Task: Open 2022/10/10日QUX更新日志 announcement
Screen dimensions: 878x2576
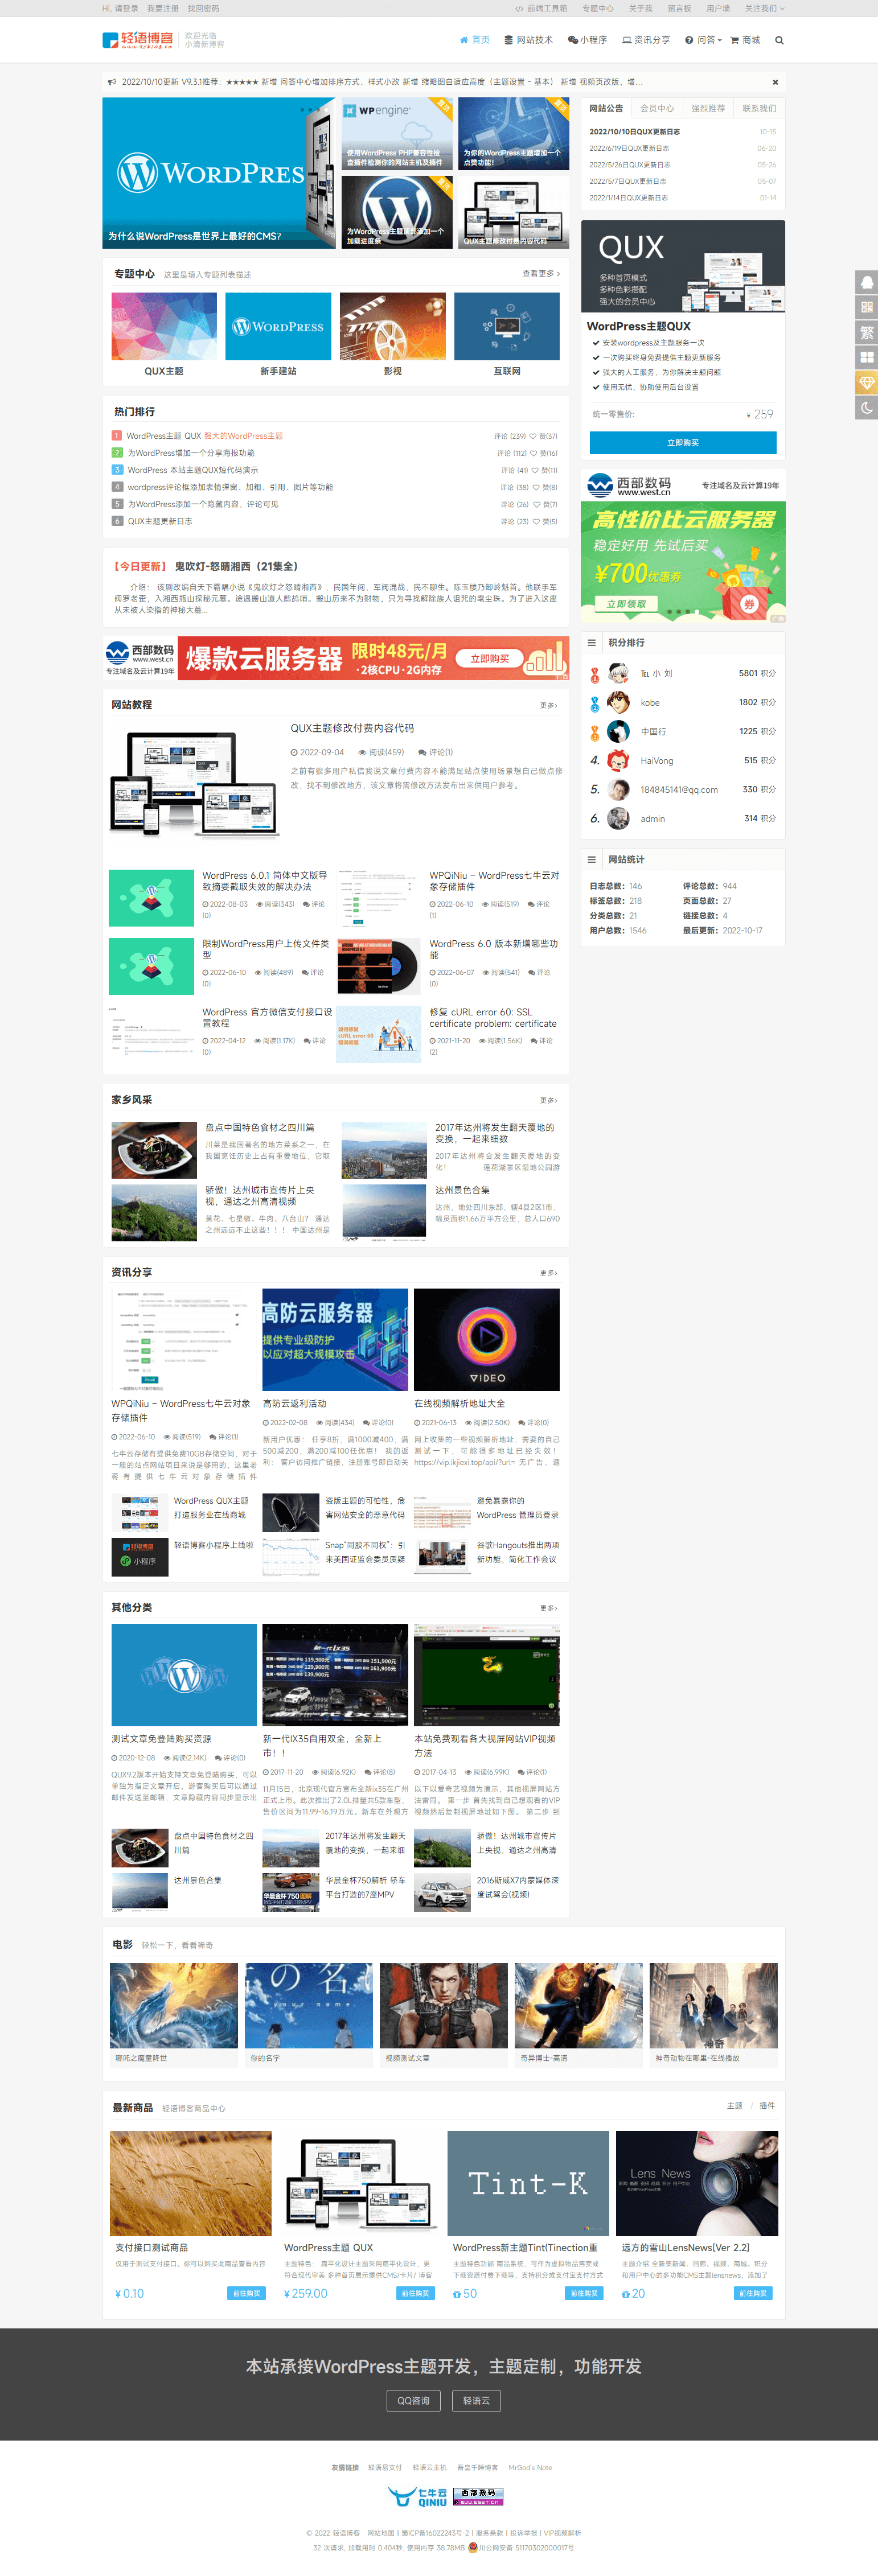Action: pos(634,131)
